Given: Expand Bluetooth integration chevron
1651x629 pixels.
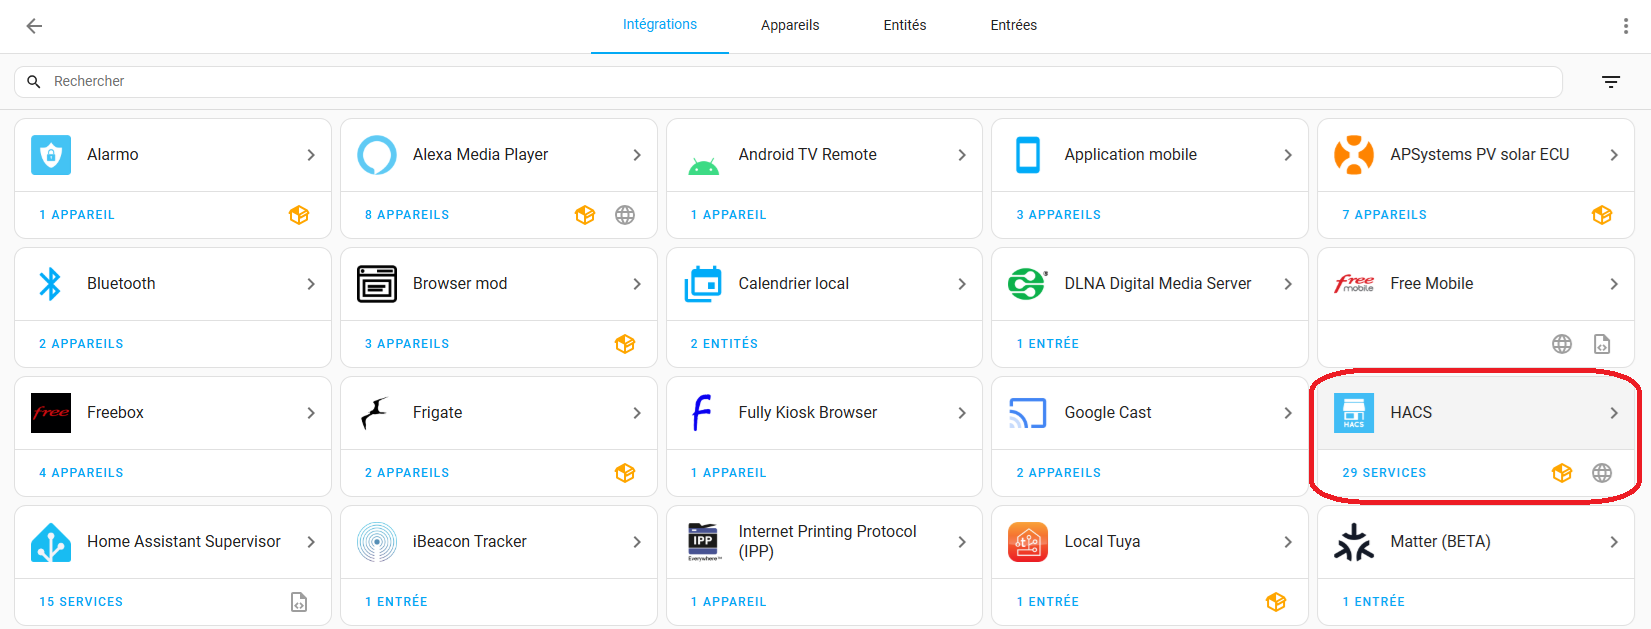Looking at the screenshot, I should tap(311, 284).
